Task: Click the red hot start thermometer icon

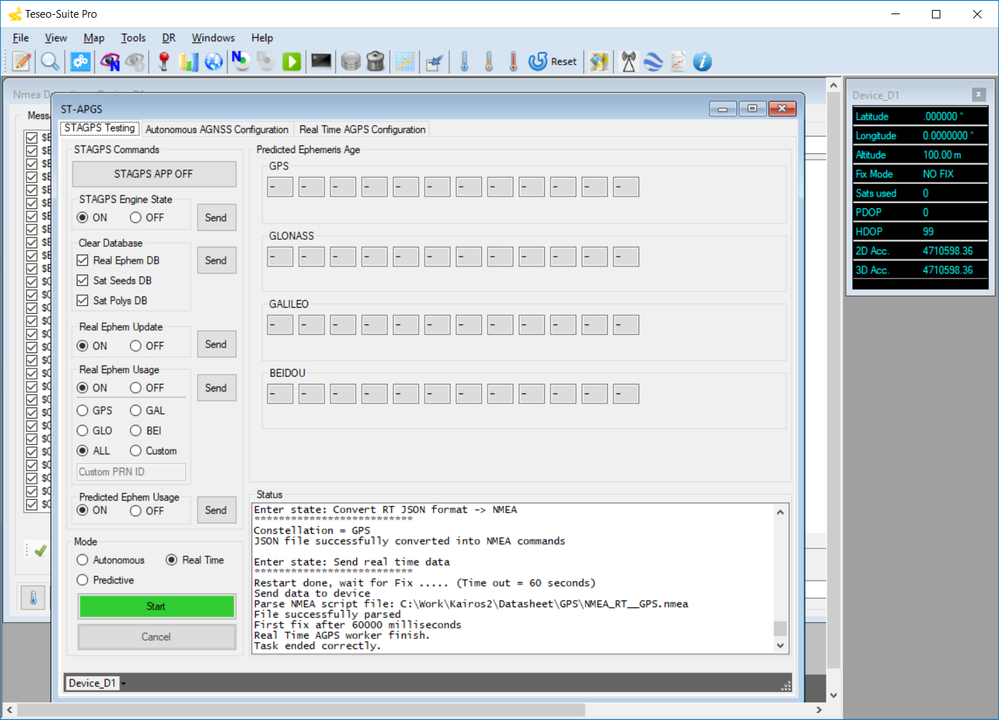Action: [x=513, y=61]
